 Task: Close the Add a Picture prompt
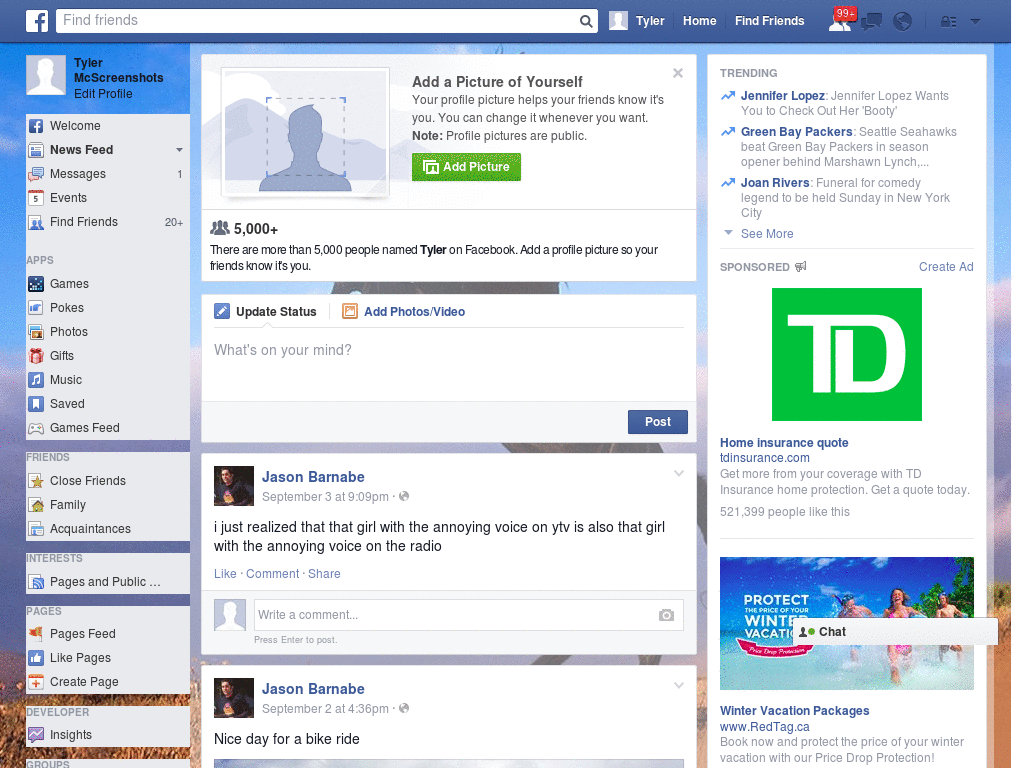(678, 73)
